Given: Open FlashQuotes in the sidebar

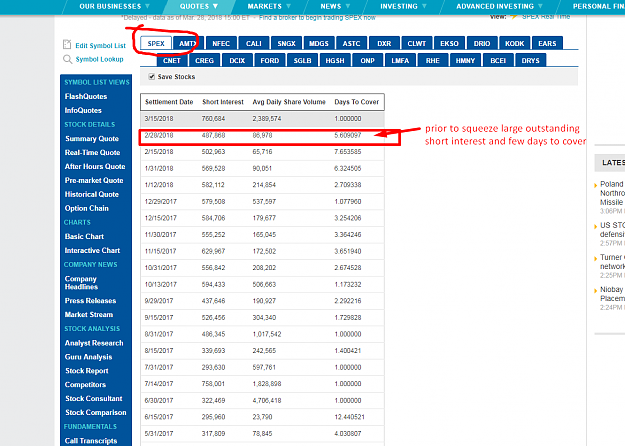Looking at the screenshot, I should [x=86, y=96].
